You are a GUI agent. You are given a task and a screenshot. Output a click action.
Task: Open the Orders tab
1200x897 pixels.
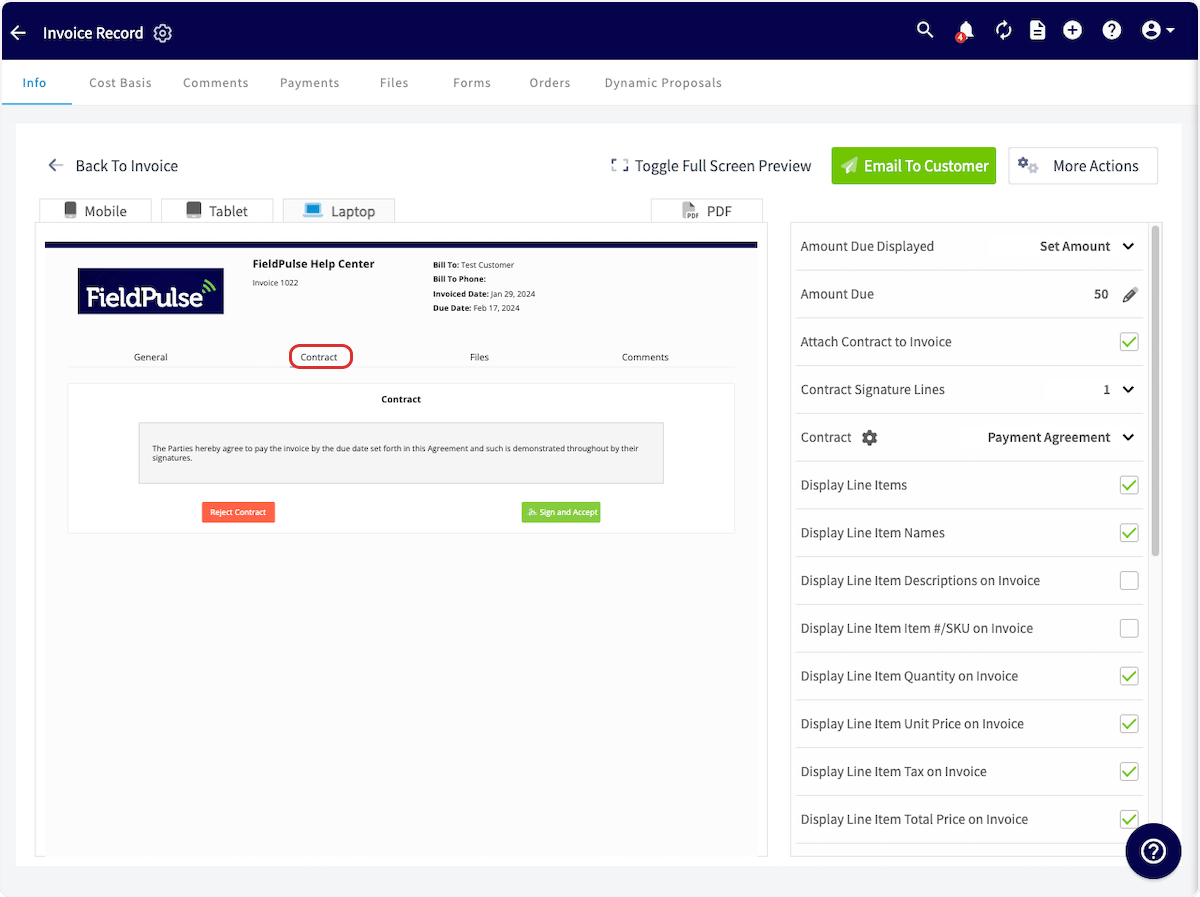click(550, 83)
